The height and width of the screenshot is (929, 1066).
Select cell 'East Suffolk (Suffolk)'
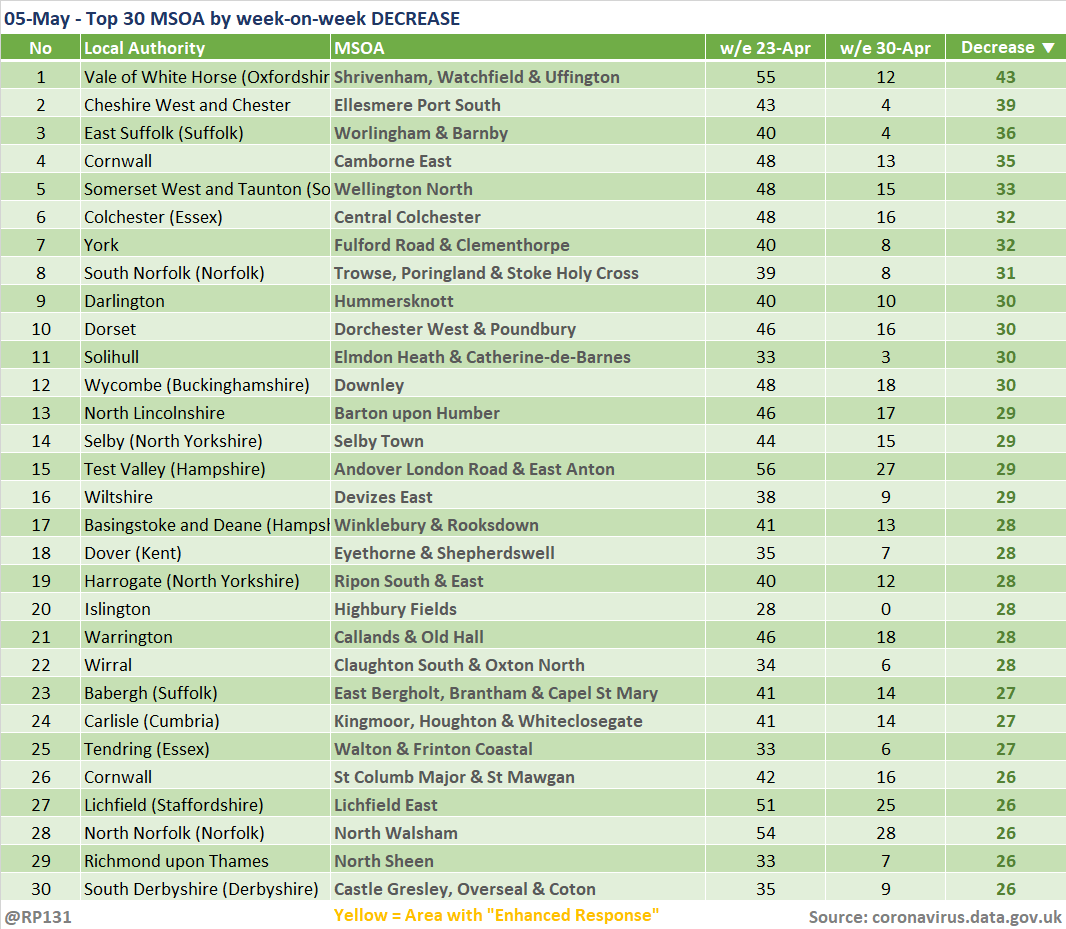point(205,133)
